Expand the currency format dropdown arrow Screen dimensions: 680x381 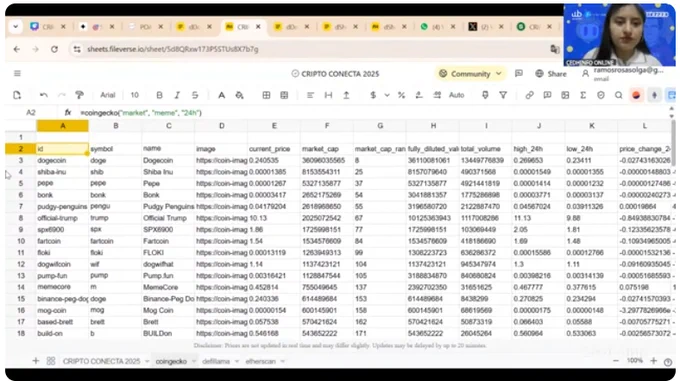coord(387,95)
